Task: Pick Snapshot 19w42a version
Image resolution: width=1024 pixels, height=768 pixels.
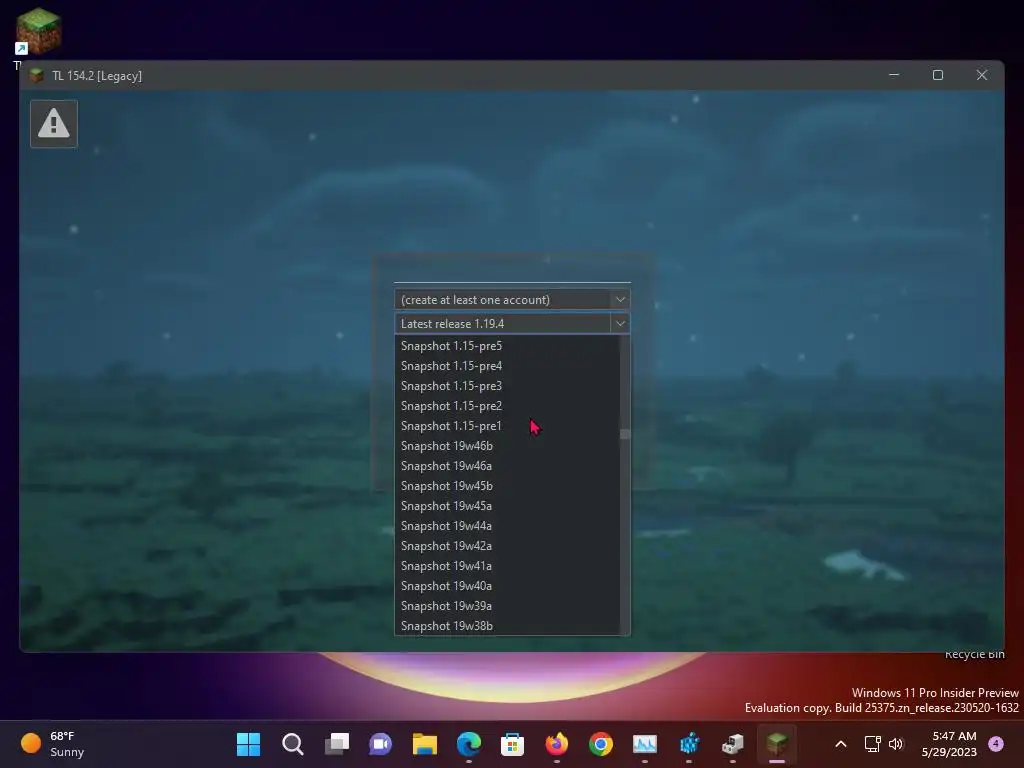Action: click(507, 546)
